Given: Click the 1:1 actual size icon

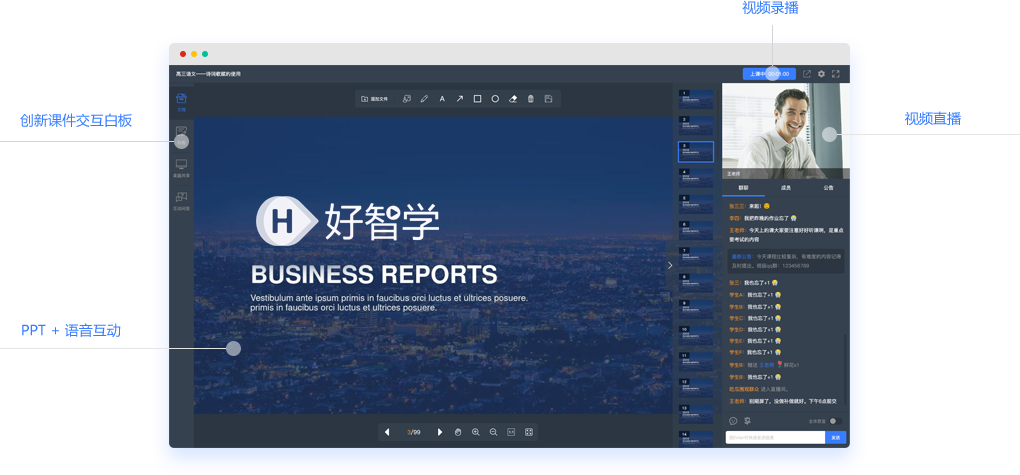Looking at the screenshot, I should (511, 432).
